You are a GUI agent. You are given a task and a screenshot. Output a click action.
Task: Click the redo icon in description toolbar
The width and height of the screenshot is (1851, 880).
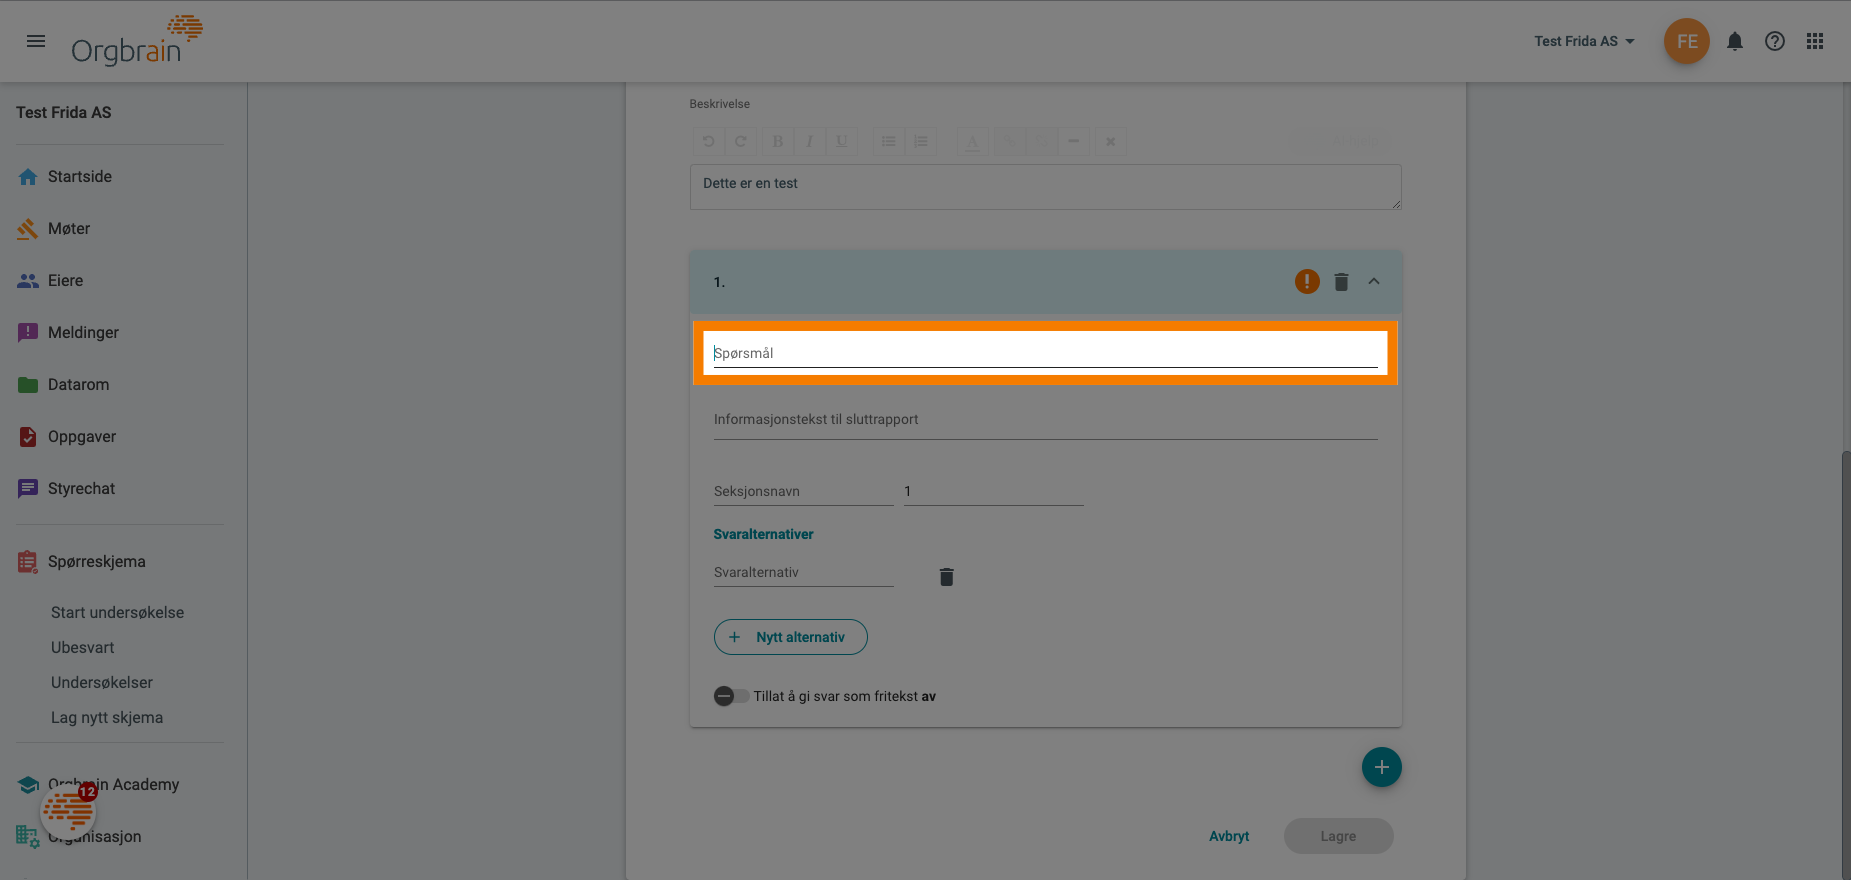coord(740,141)
